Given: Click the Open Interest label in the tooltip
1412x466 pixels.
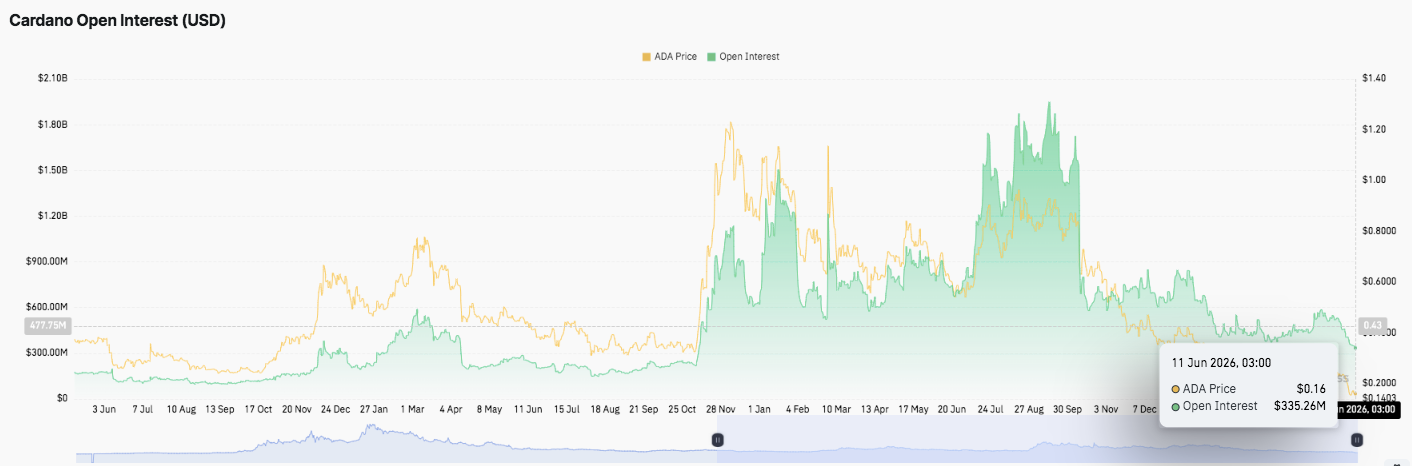Looking at the screenshot, I should 1220,406.
